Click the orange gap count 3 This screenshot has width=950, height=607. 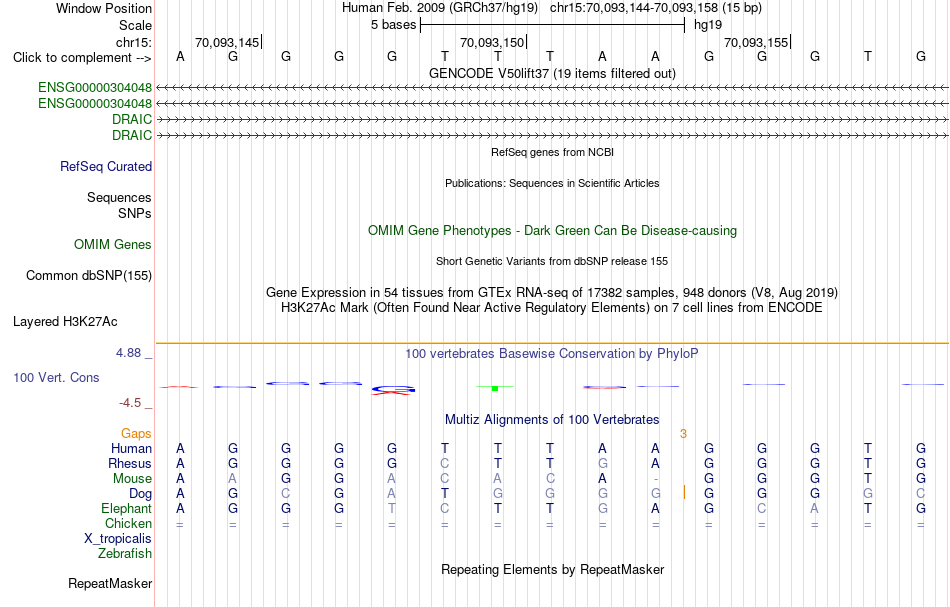[683, 434]
